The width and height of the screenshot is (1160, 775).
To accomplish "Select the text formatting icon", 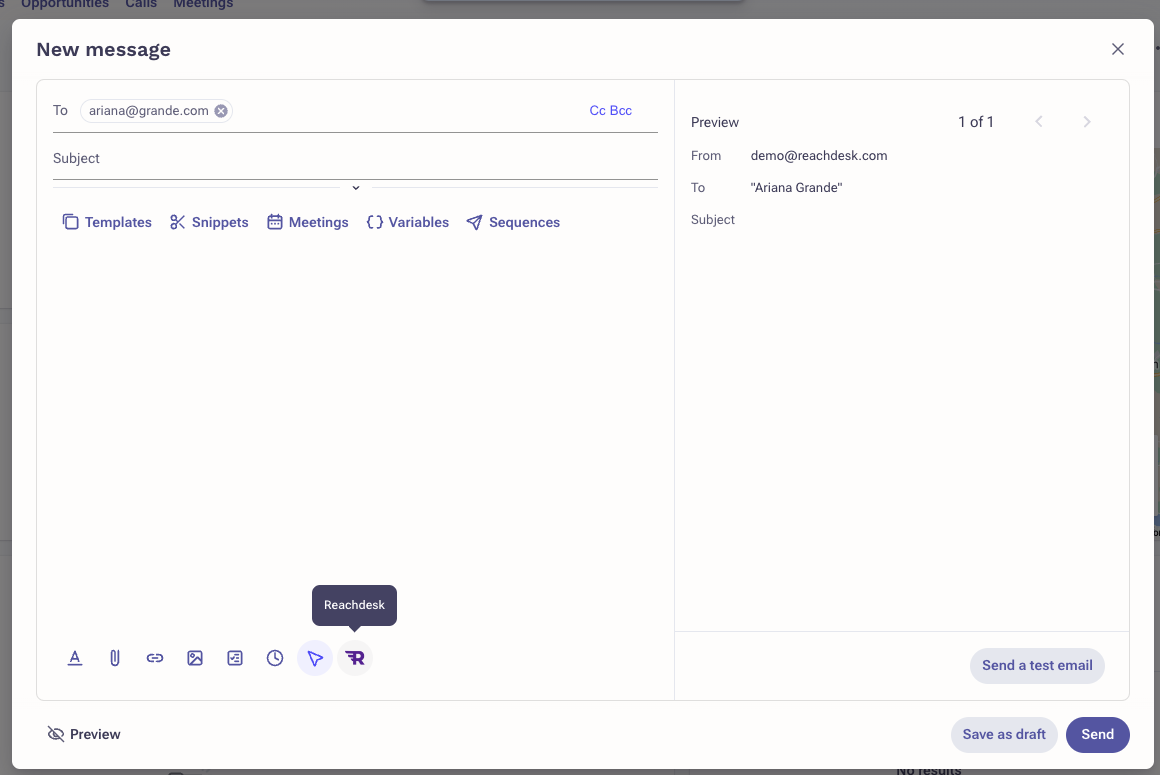I will click(75, 658).
